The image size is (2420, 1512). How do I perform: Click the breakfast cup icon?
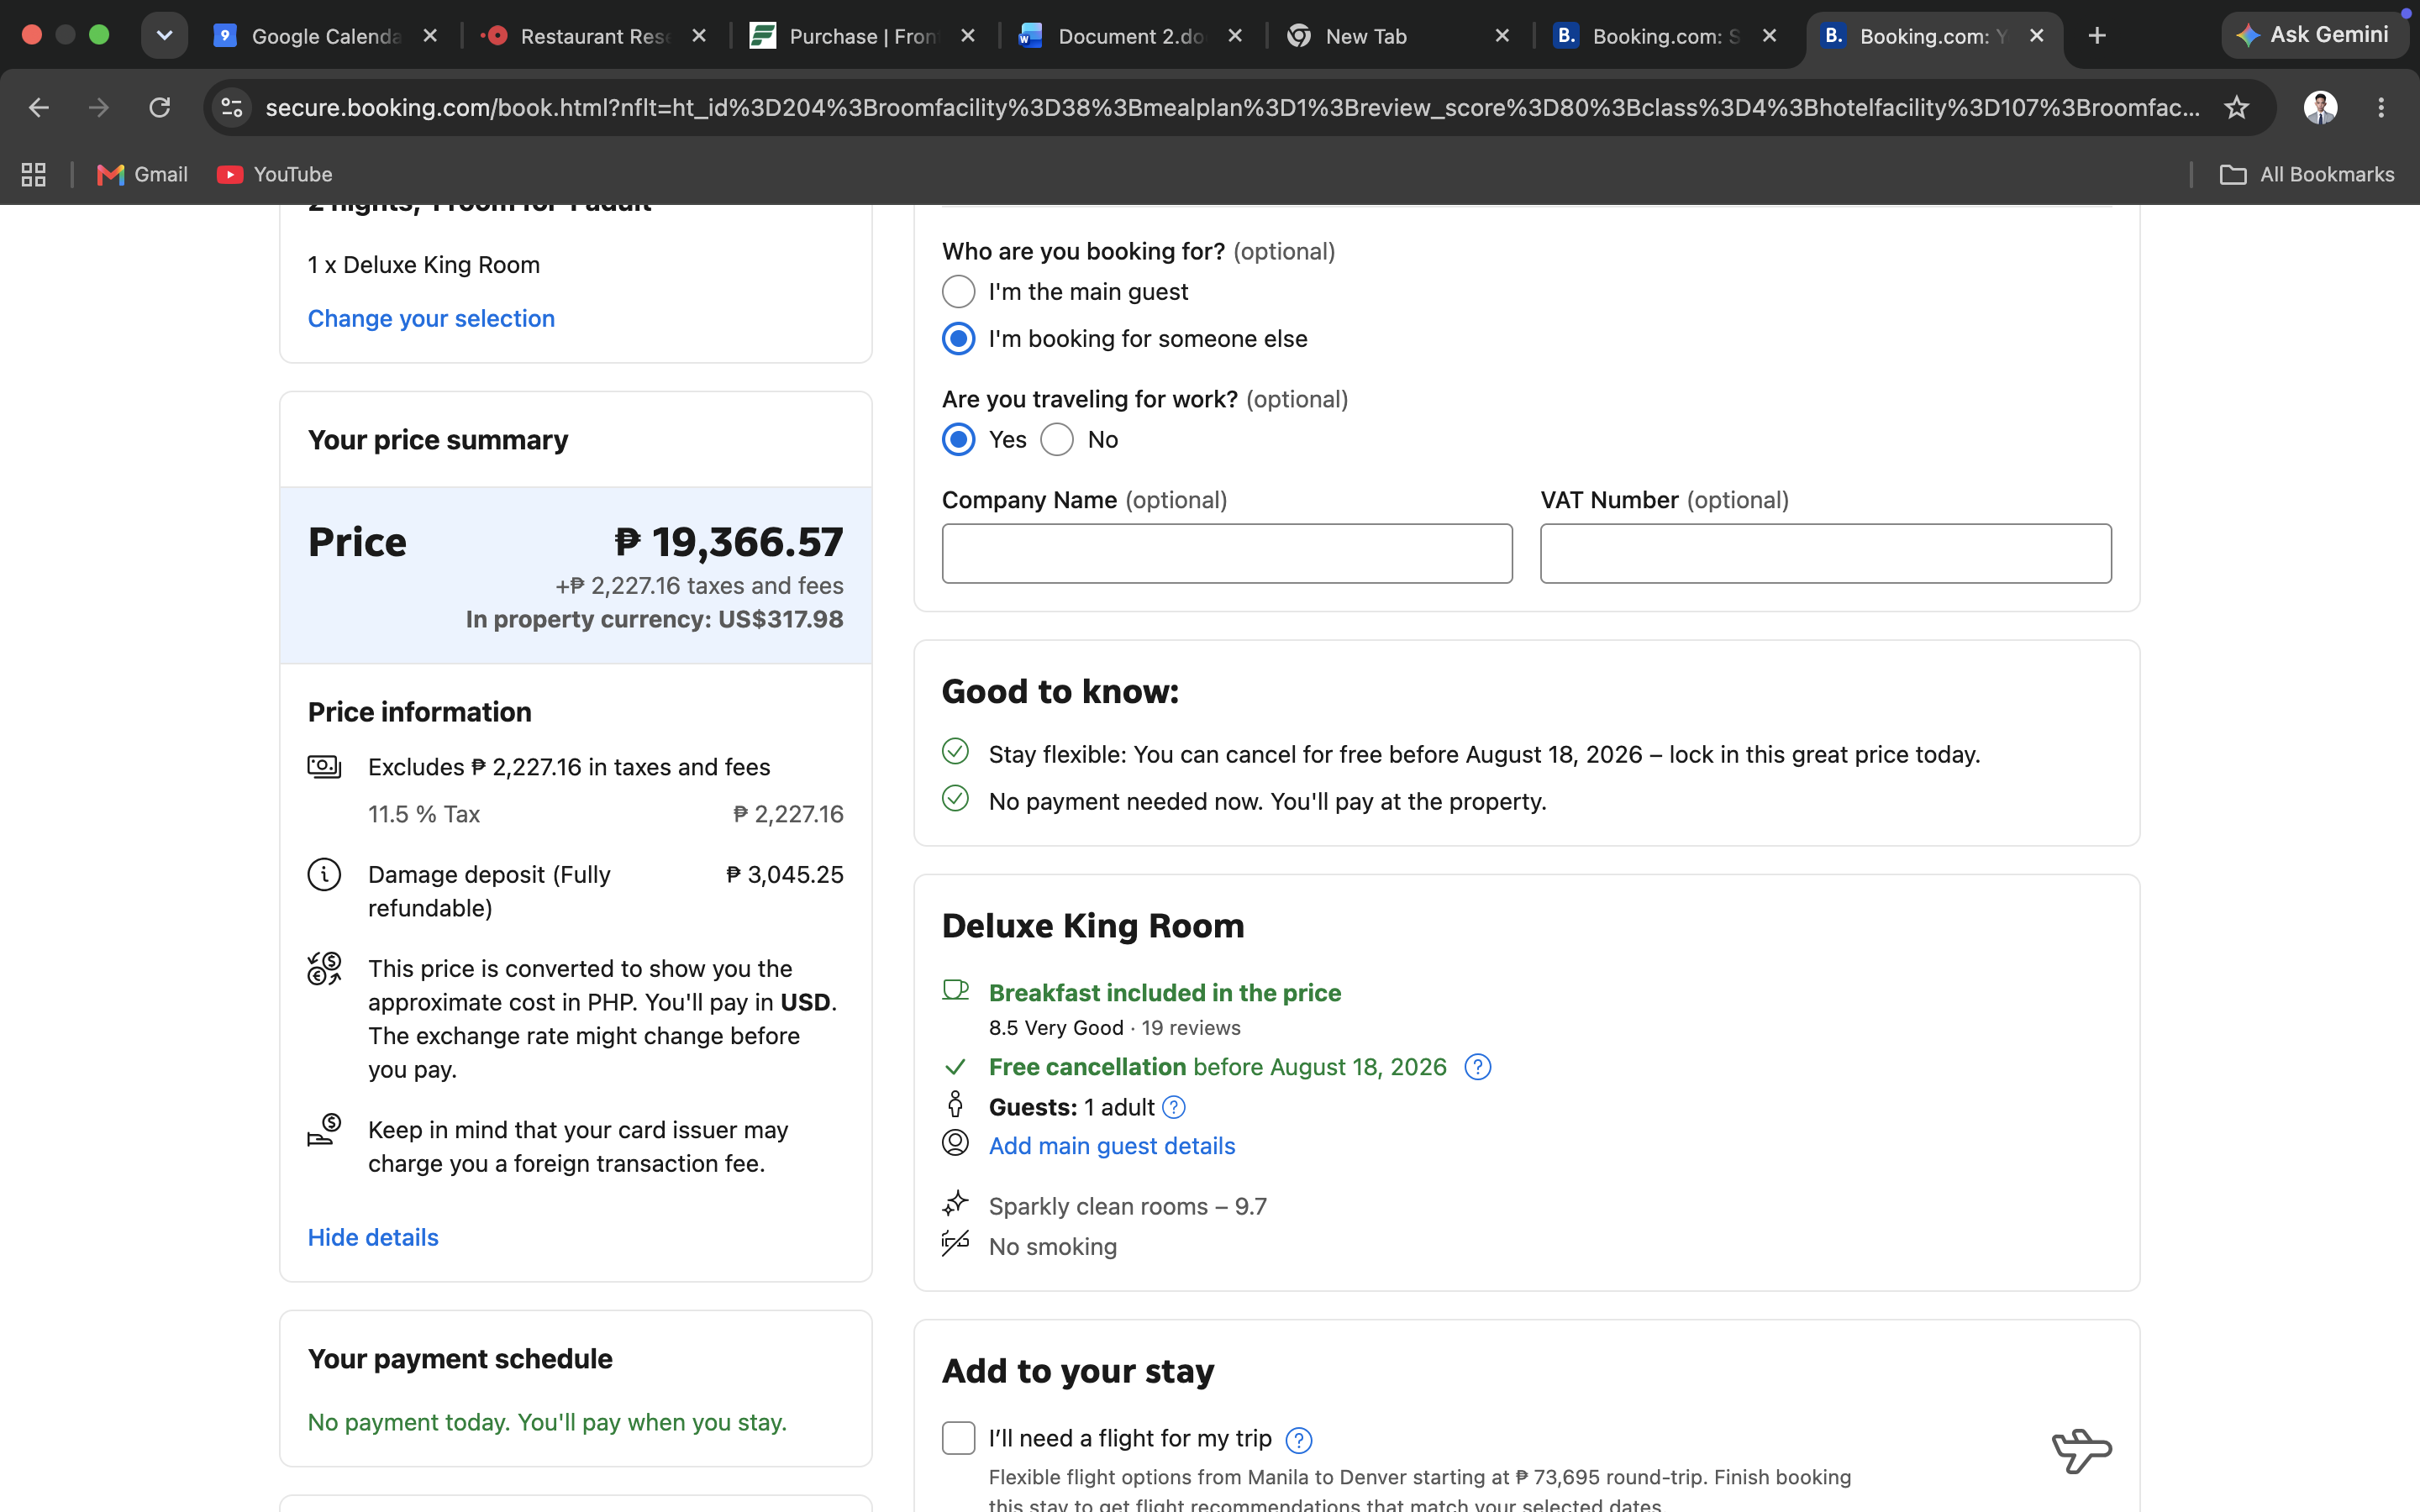coord(955,990)
